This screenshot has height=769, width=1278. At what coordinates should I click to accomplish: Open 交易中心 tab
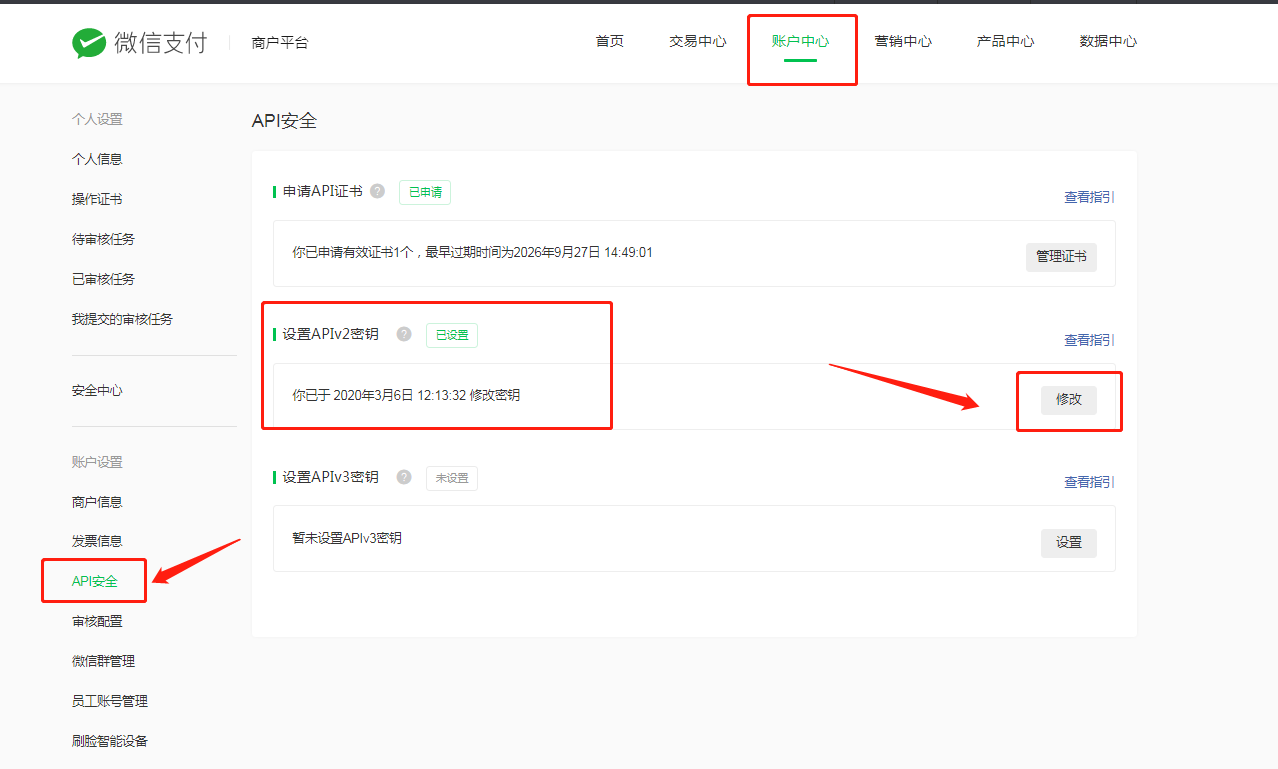tap(698, 42)
